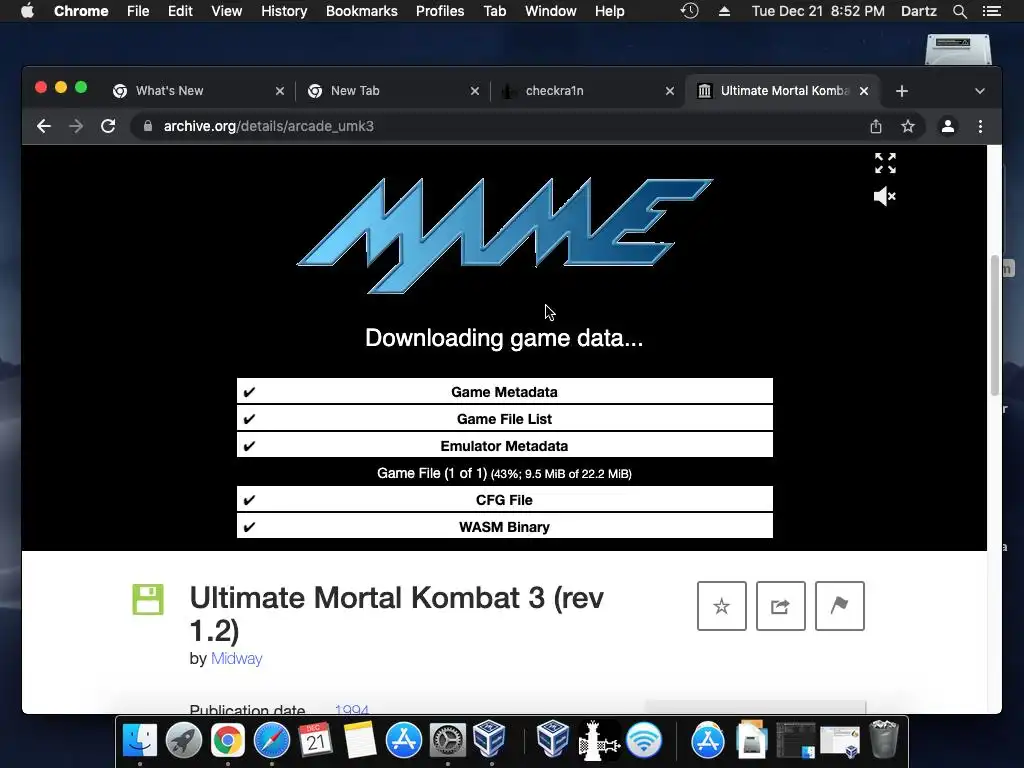Viewport: 1024px width, 768px height.
Task: Click the WASM Binary row
Action: point(504,527)
